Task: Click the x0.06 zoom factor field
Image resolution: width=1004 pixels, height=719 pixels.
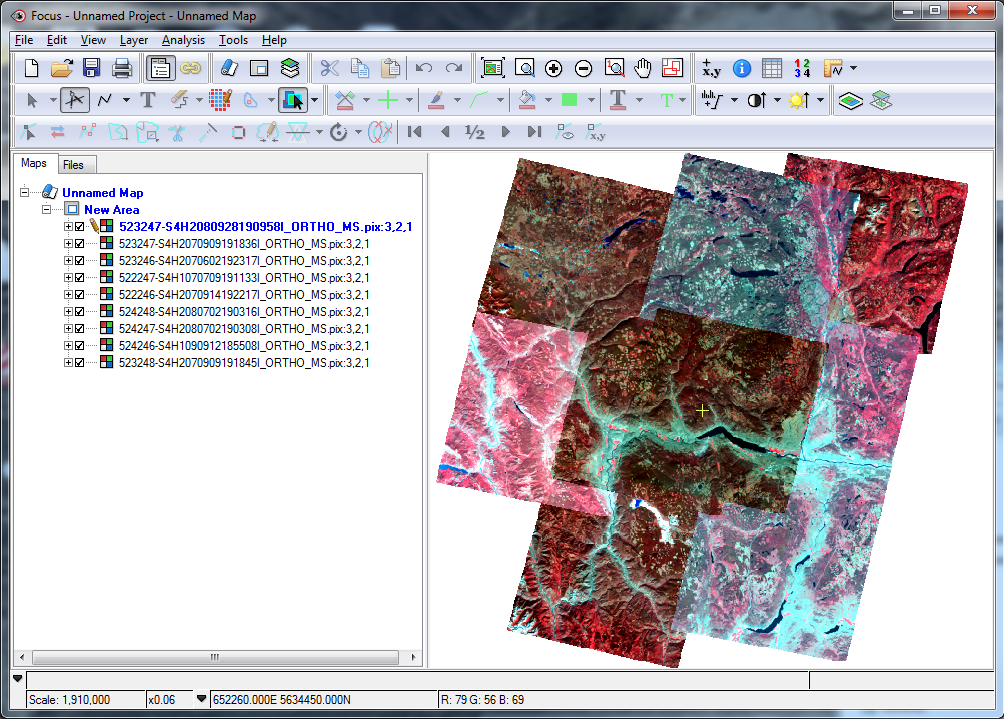Action: [169, 699]
